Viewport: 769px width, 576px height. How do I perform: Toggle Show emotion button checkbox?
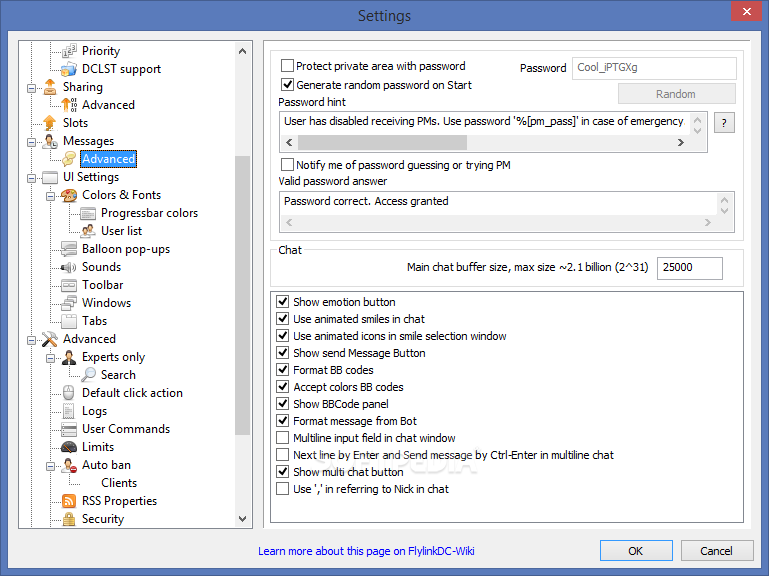click(x=282, y=302)
